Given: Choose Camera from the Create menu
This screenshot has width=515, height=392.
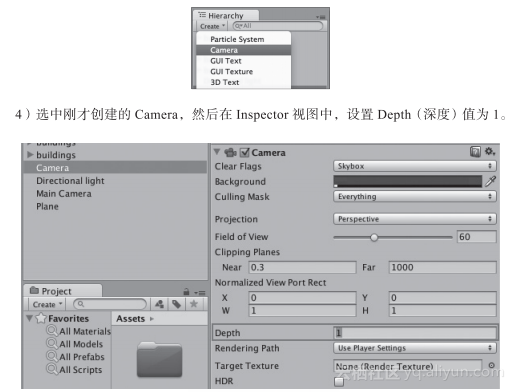Looking at the screenshot, I should pyautogui.click(x=244, y=50).
